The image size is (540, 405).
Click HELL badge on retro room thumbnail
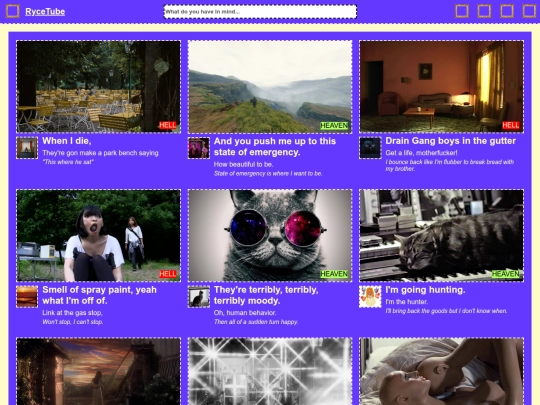tap(511, 125)
